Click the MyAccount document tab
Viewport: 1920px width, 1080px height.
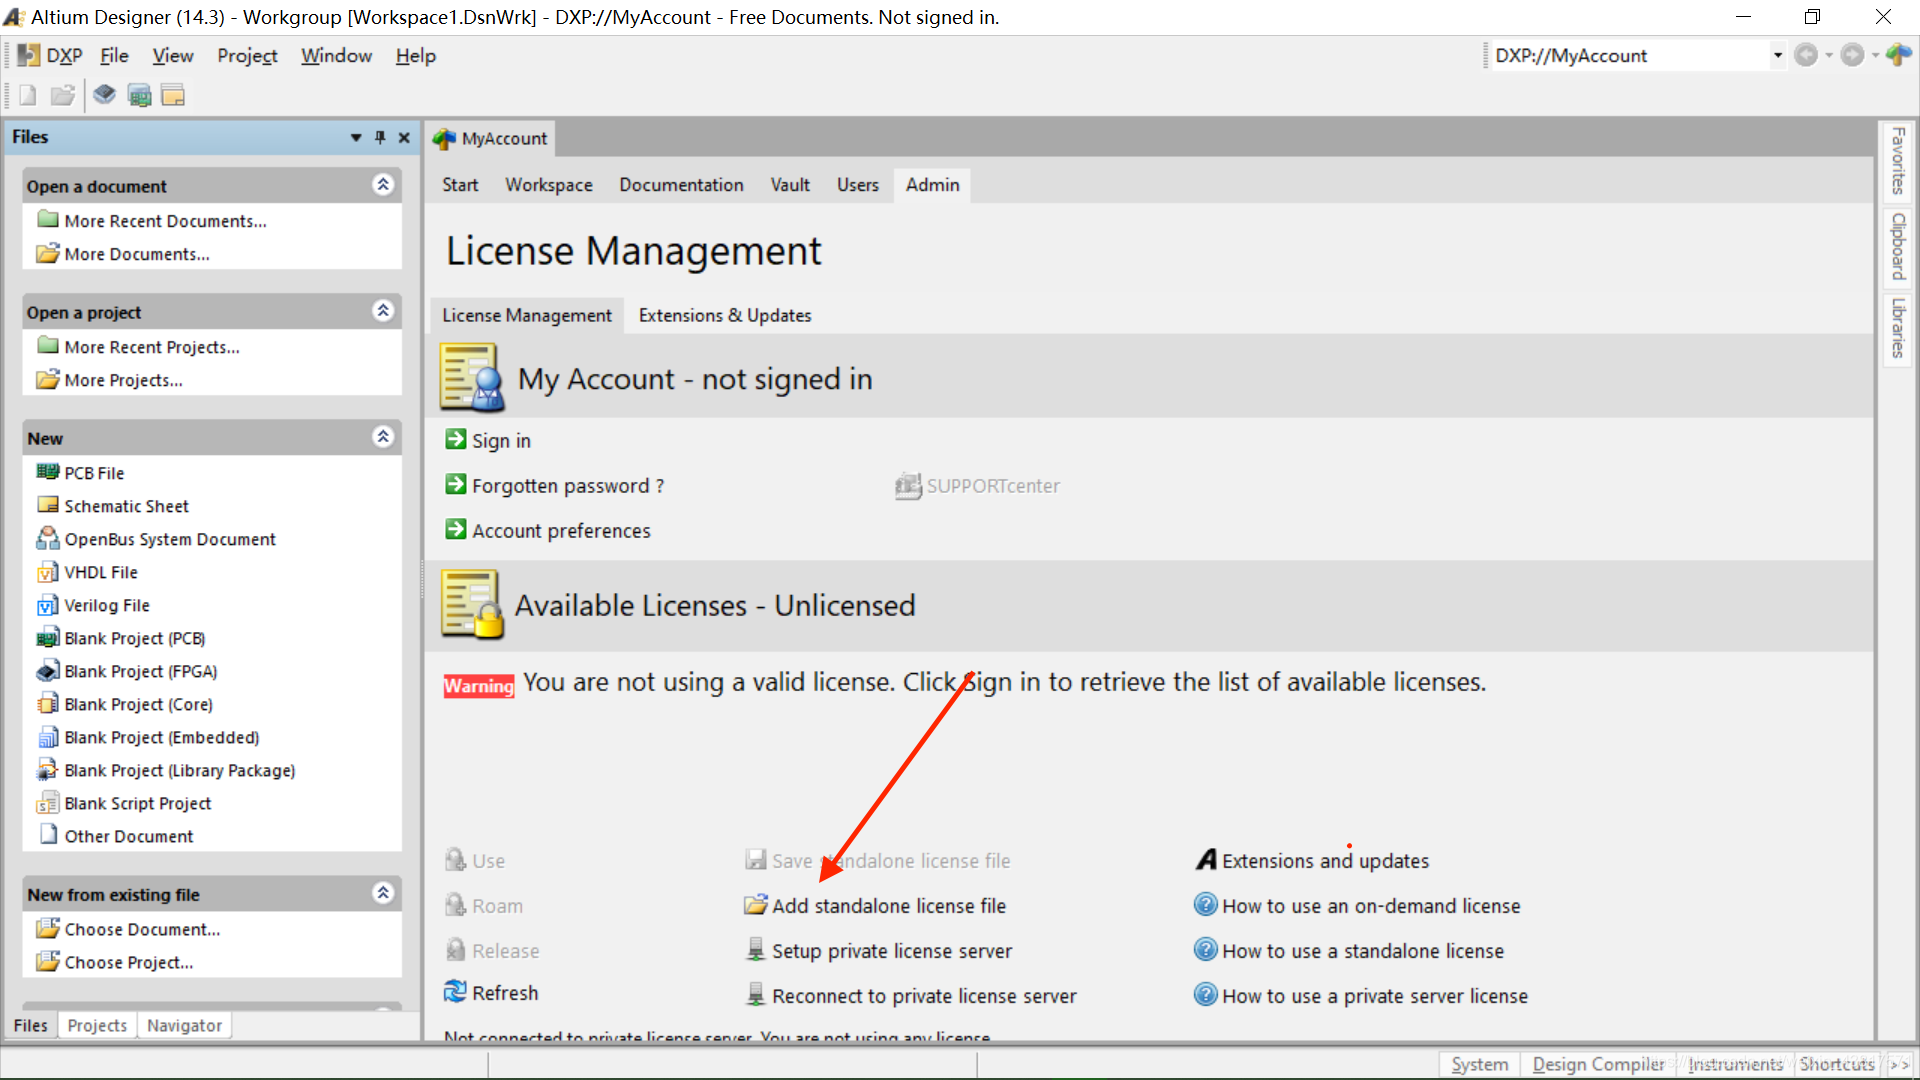click(x=491, y=138)
